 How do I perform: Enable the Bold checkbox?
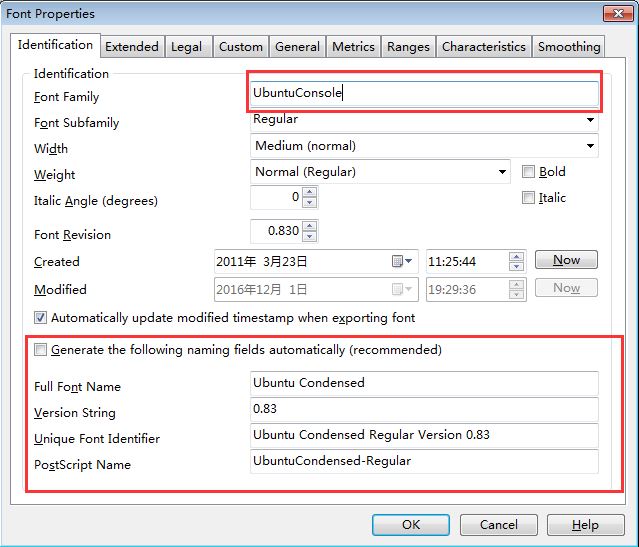pos(529,172)
